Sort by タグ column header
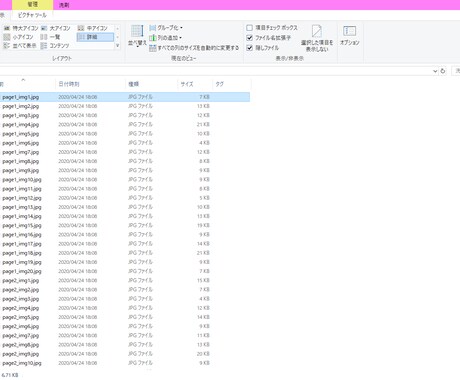 (x=231, y=84)
